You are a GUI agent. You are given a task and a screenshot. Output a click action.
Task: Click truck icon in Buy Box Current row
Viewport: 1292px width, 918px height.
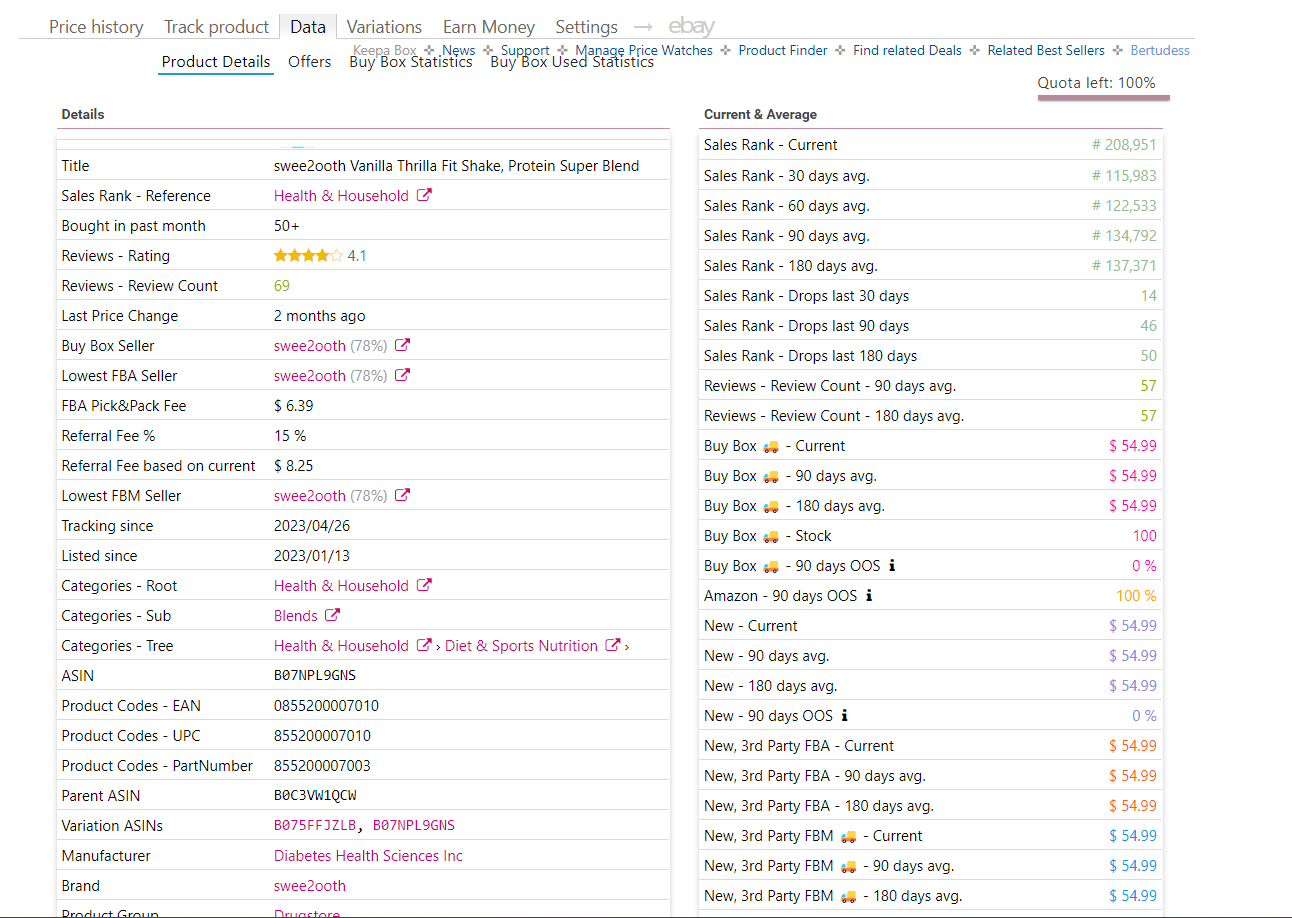771,446
